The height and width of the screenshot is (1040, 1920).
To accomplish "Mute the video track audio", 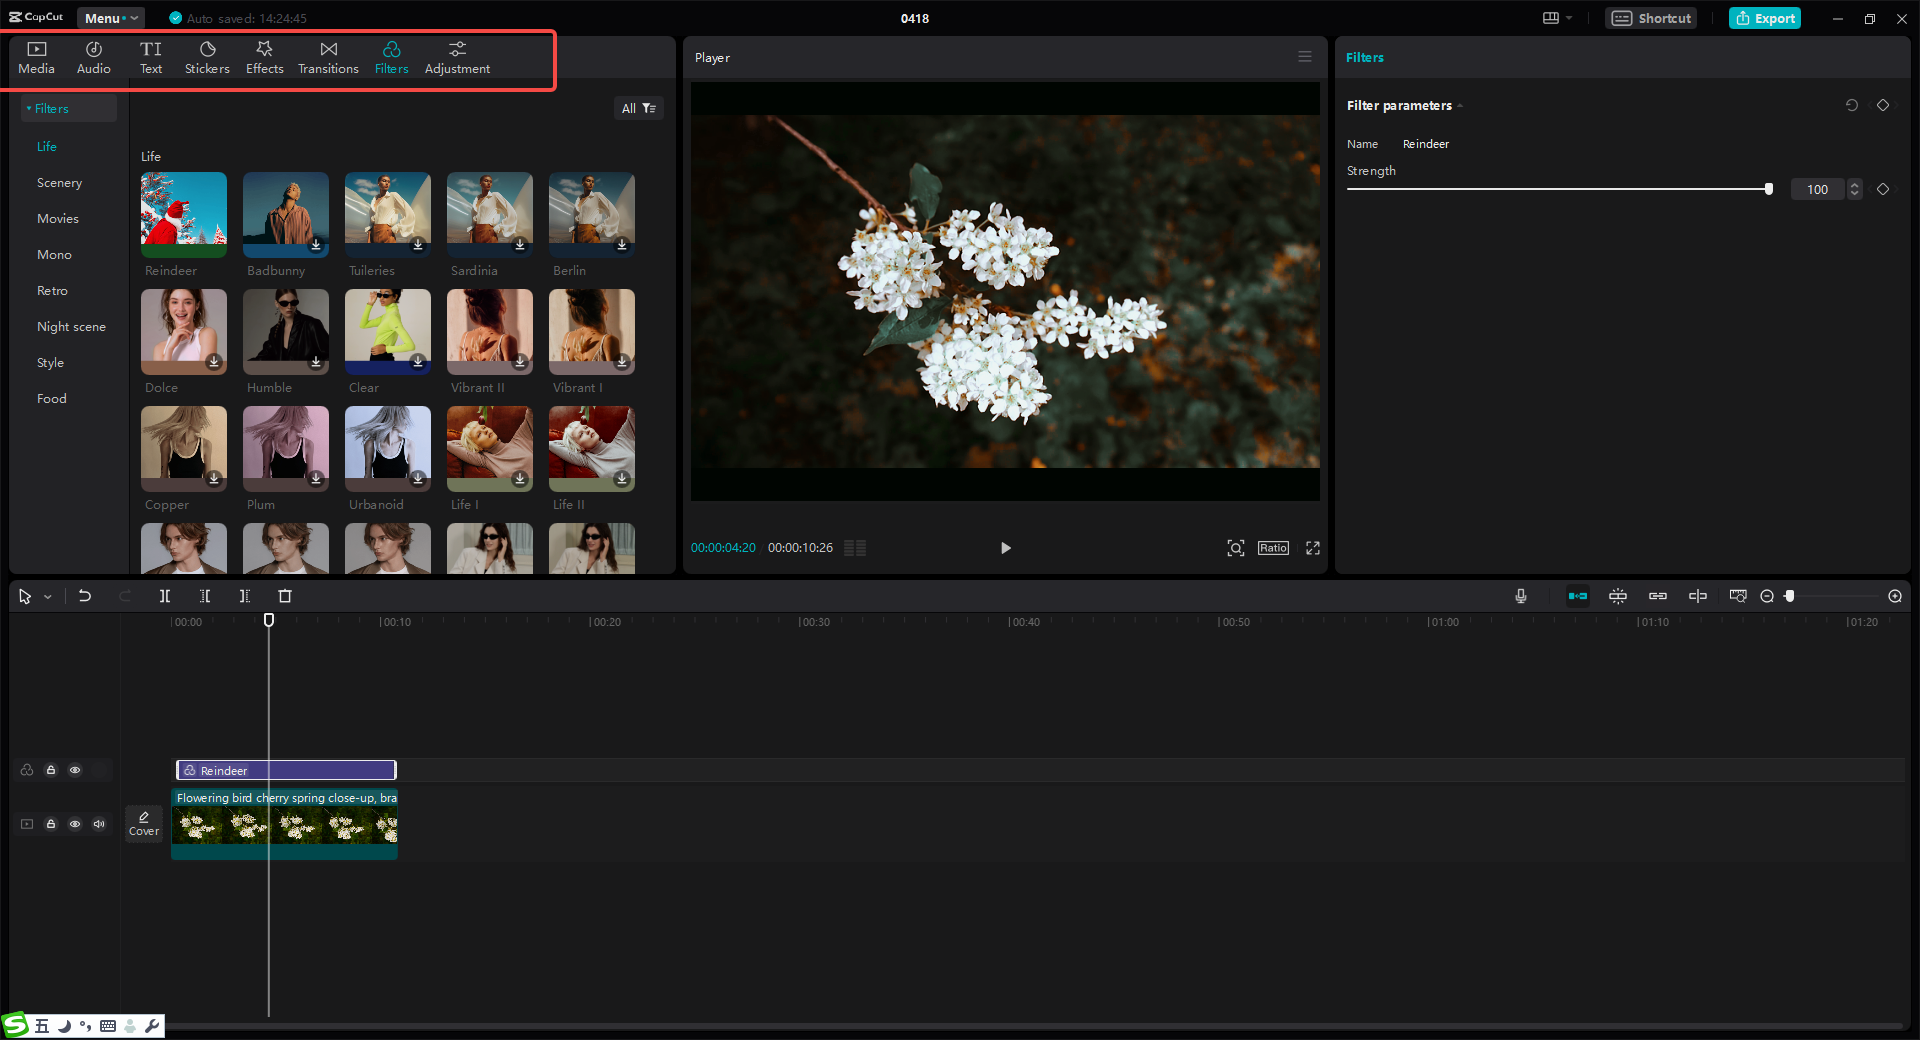I will coord(99,824).
